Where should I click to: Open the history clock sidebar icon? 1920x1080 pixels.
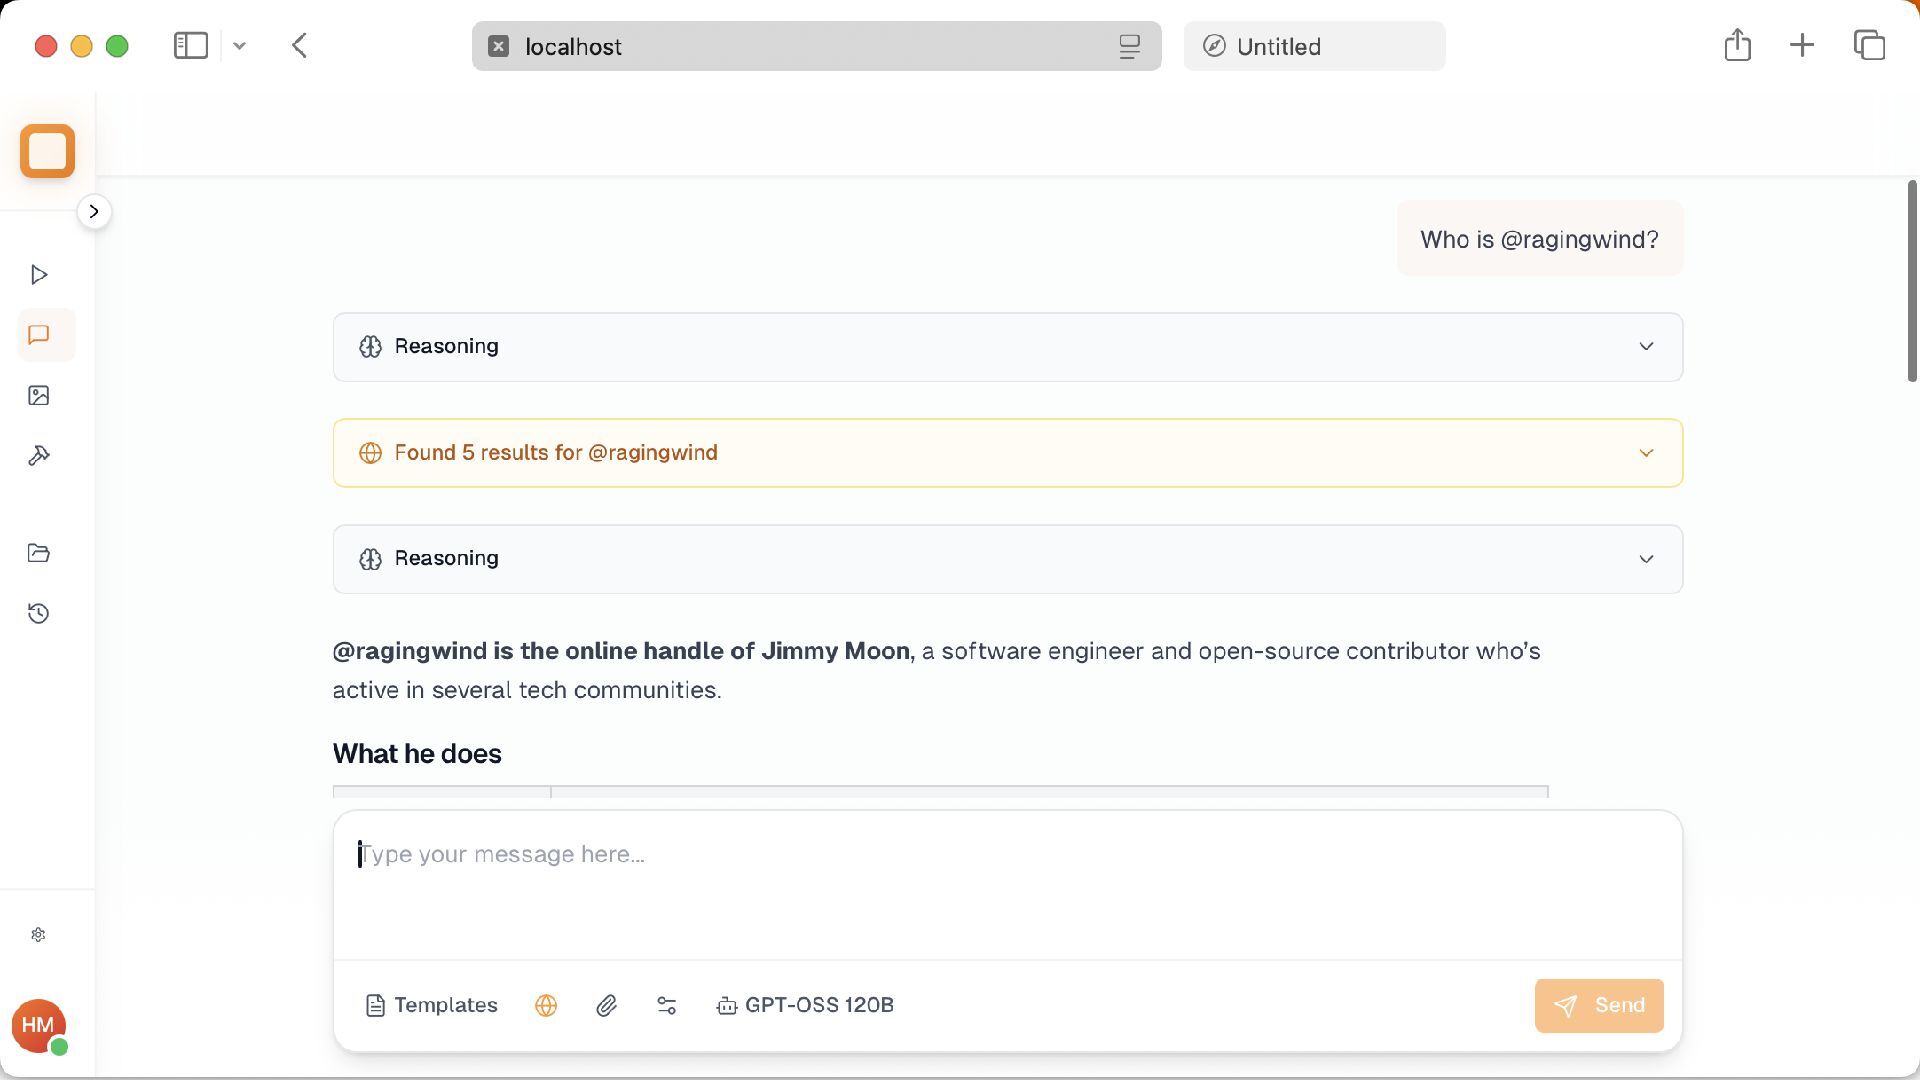(39, 614)
